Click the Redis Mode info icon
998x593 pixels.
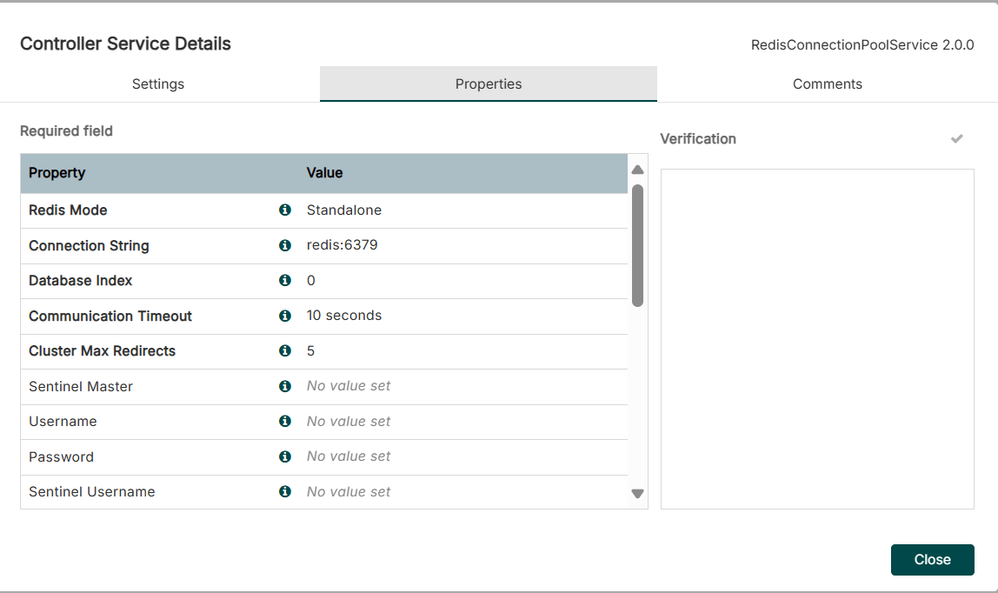pyautogui.click(x=284, y=210)
